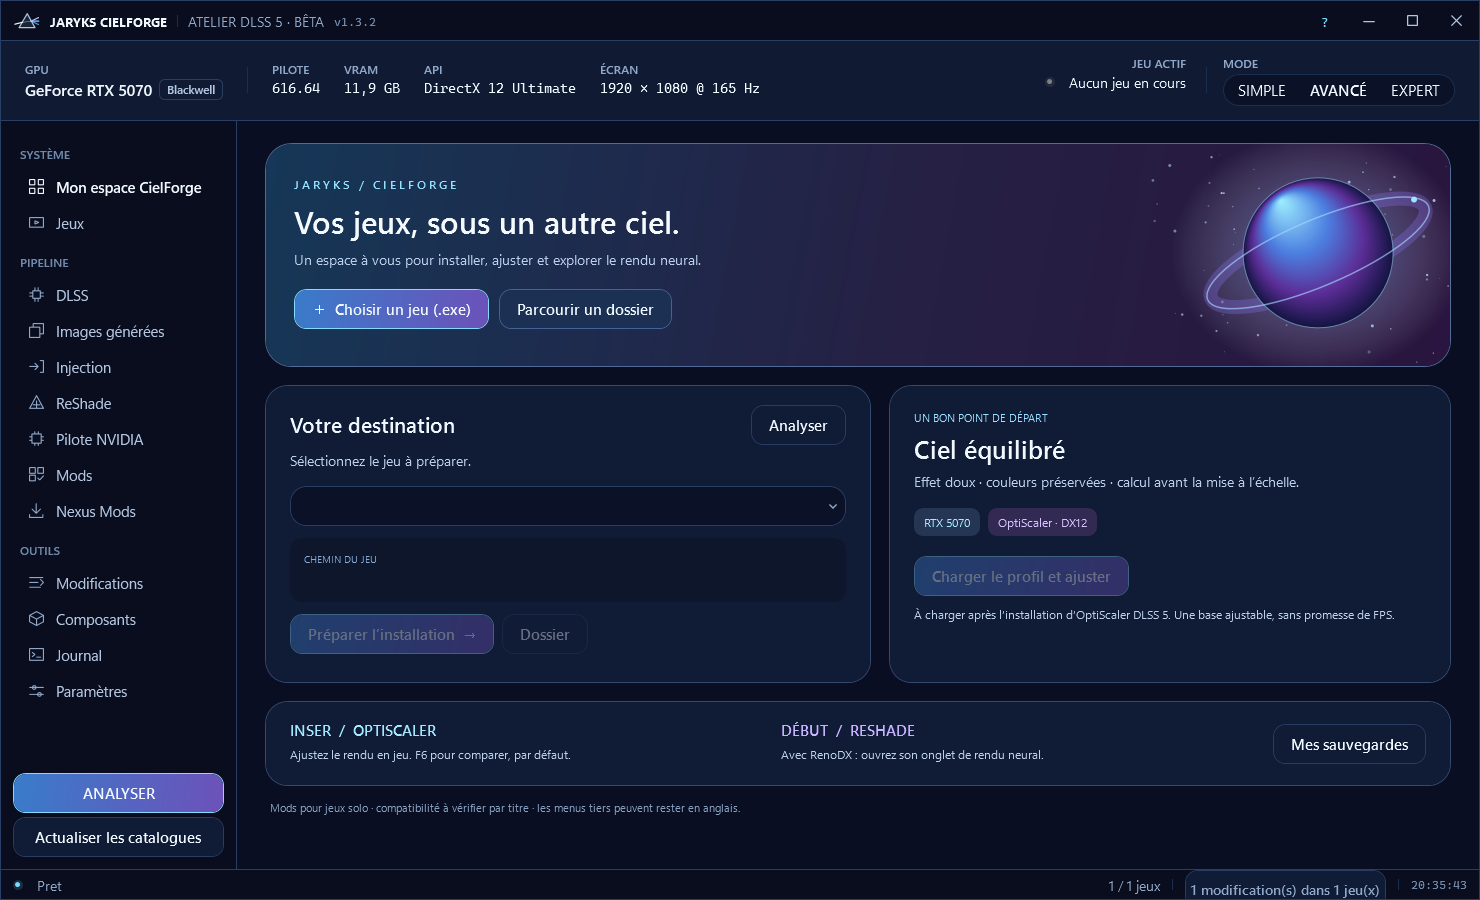Open the Nexus Mods section

(x=118, y=511)
